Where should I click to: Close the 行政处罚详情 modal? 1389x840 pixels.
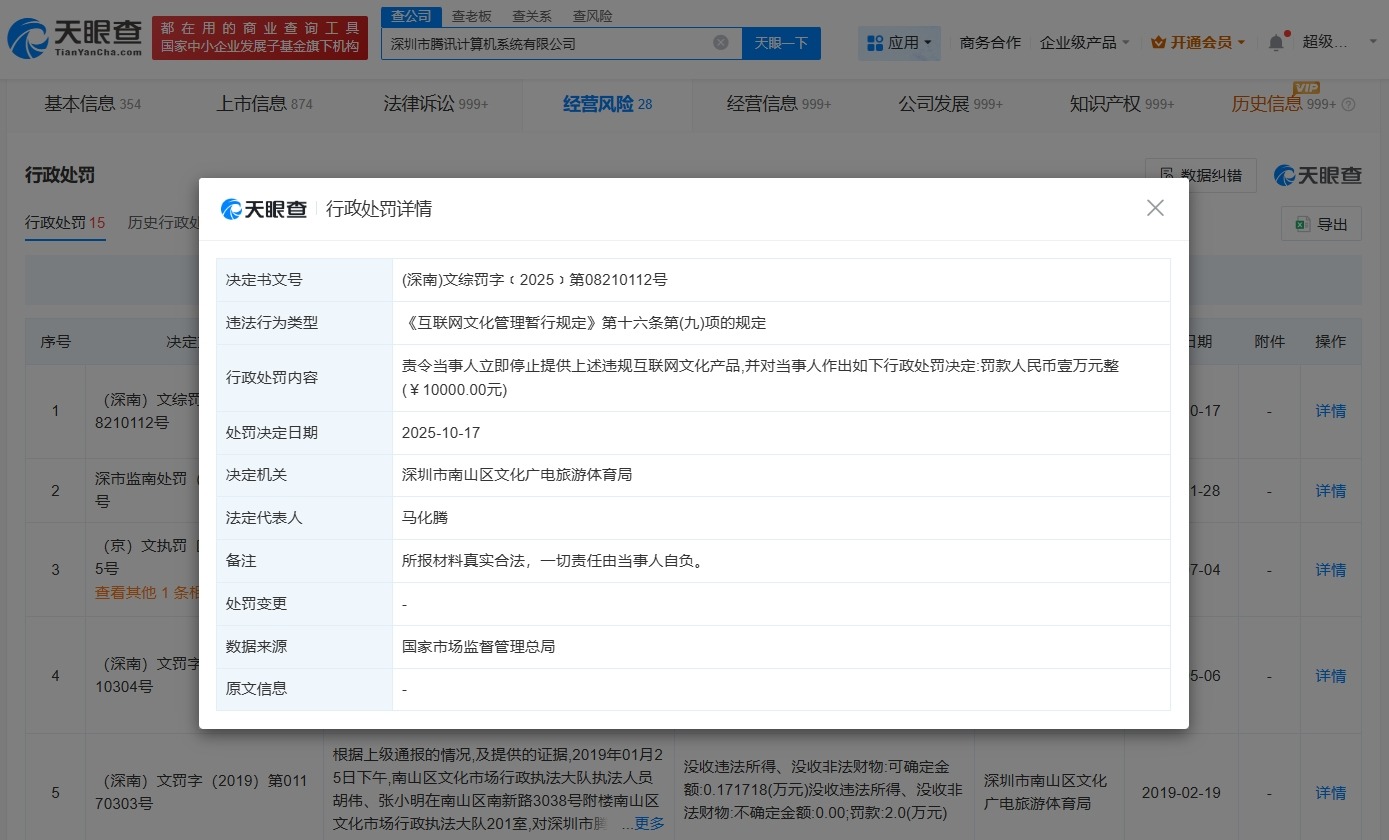pyautogui.click(x=1155, y=208)
